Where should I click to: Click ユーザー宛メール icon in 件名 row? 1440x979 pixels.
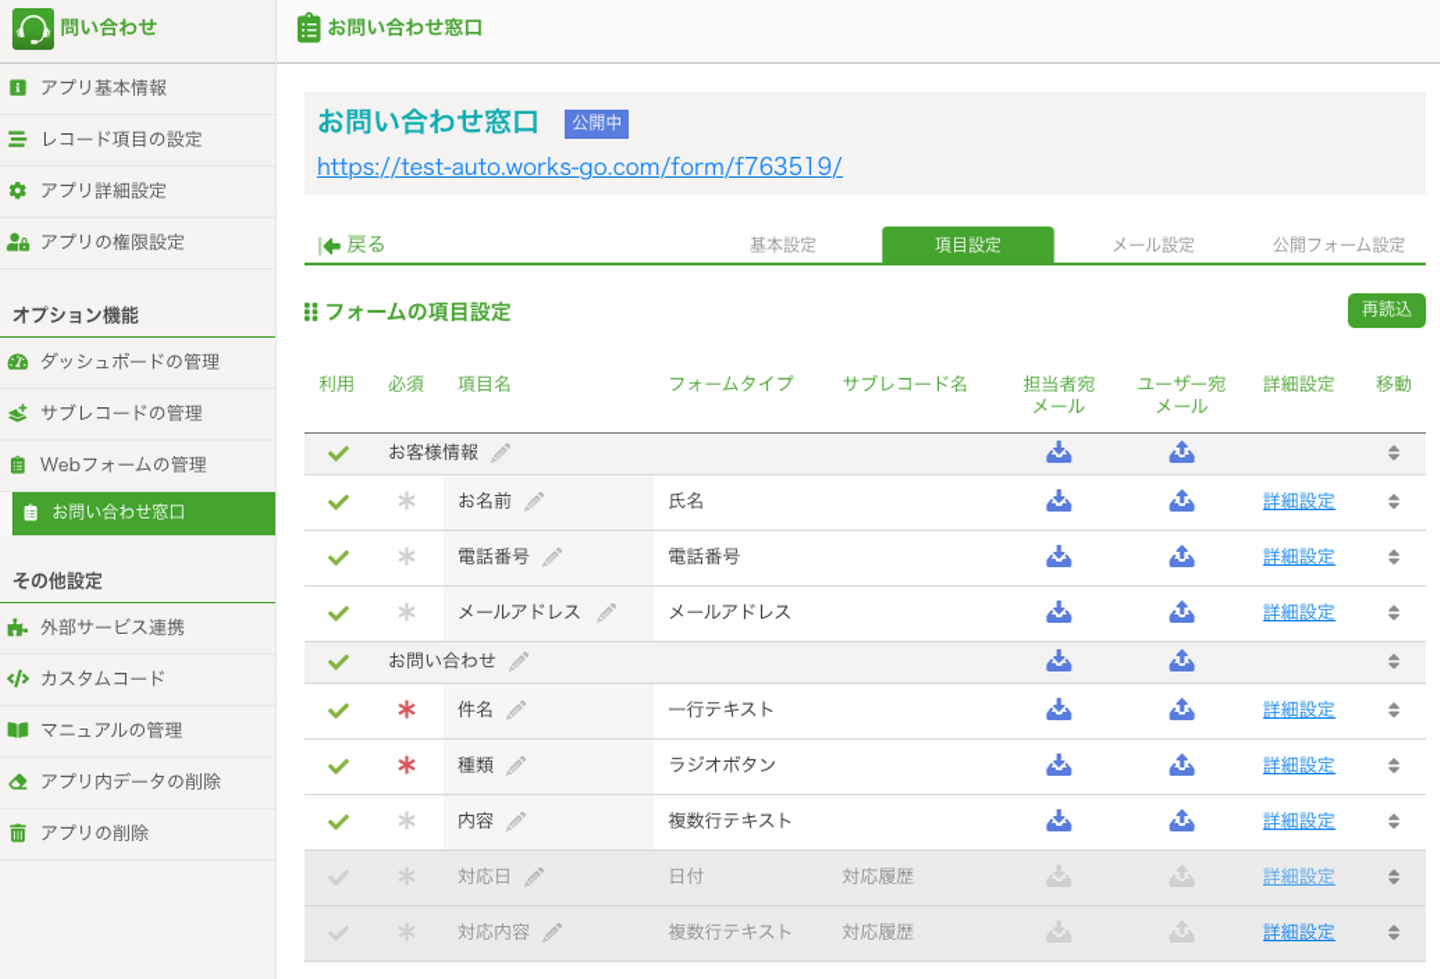pyautogui.click(x=1181, y=710)
